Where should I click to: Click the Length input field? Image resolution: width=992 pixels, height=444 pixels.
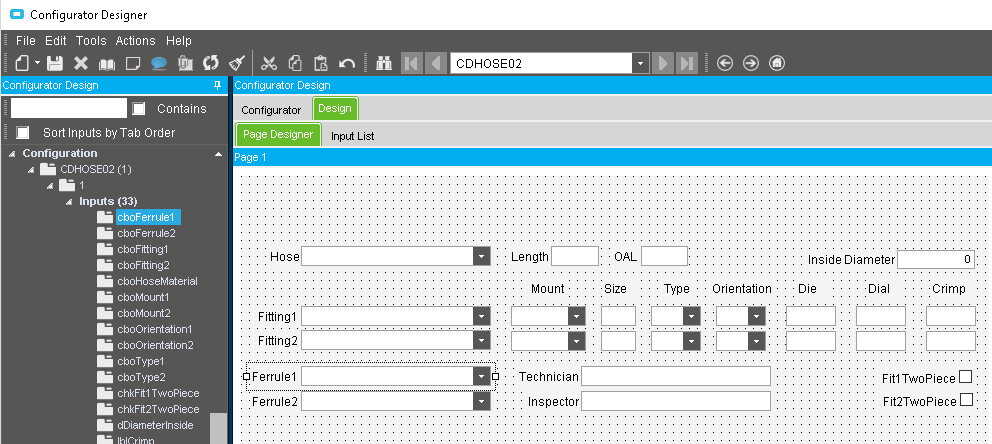pos(575,256)
